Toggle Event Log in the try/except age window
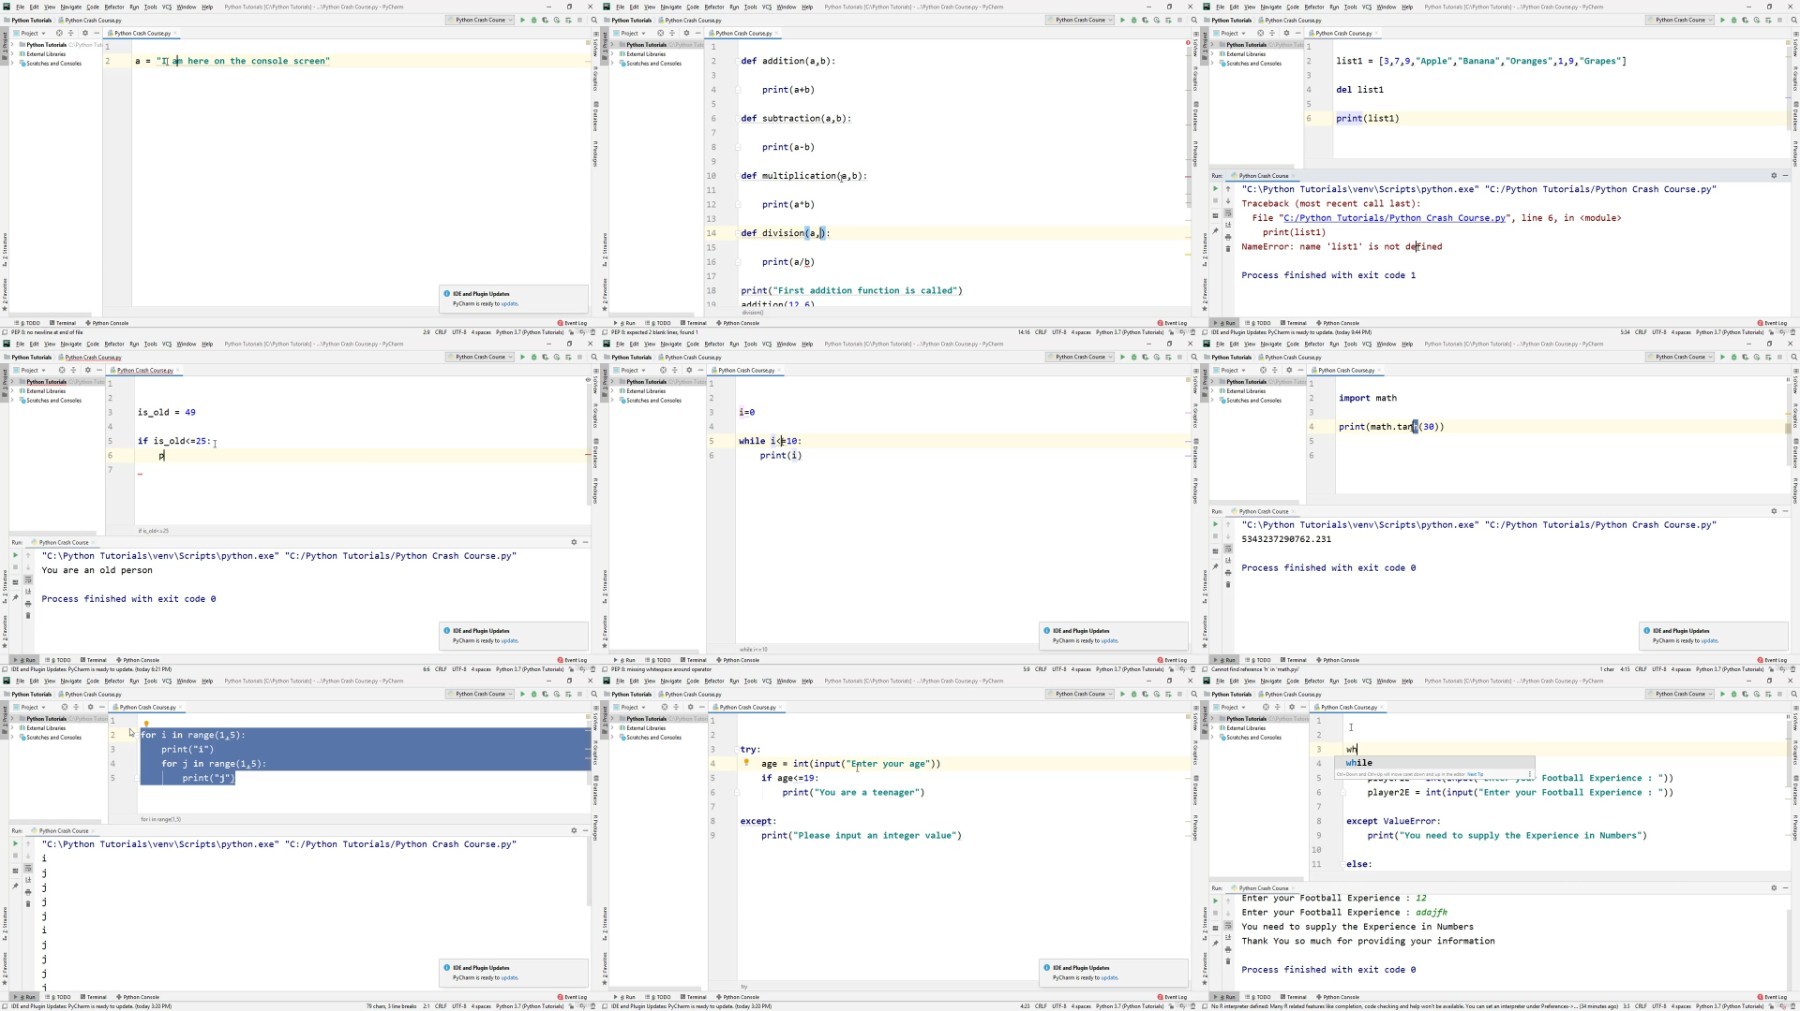Screen dimensions: 1800x1011 pos(1173,997)
